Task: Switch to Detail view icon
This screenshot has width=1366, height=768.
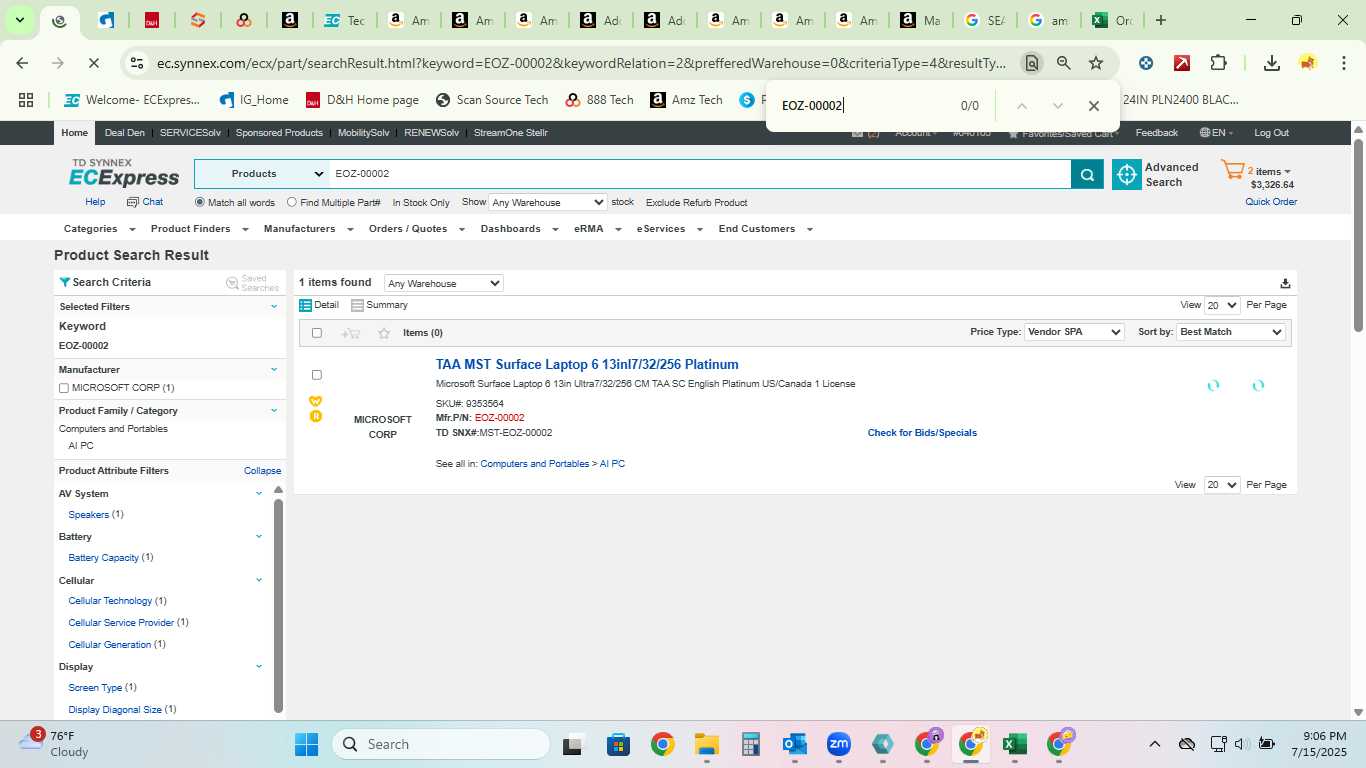Action: pos(306,305)
